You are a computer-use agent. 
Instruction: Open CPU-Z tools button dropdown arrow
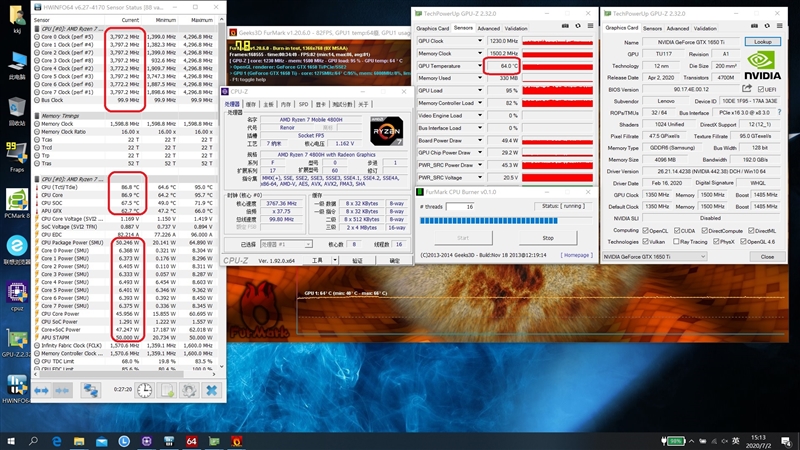pyautogui.click(x=335, y=260)
